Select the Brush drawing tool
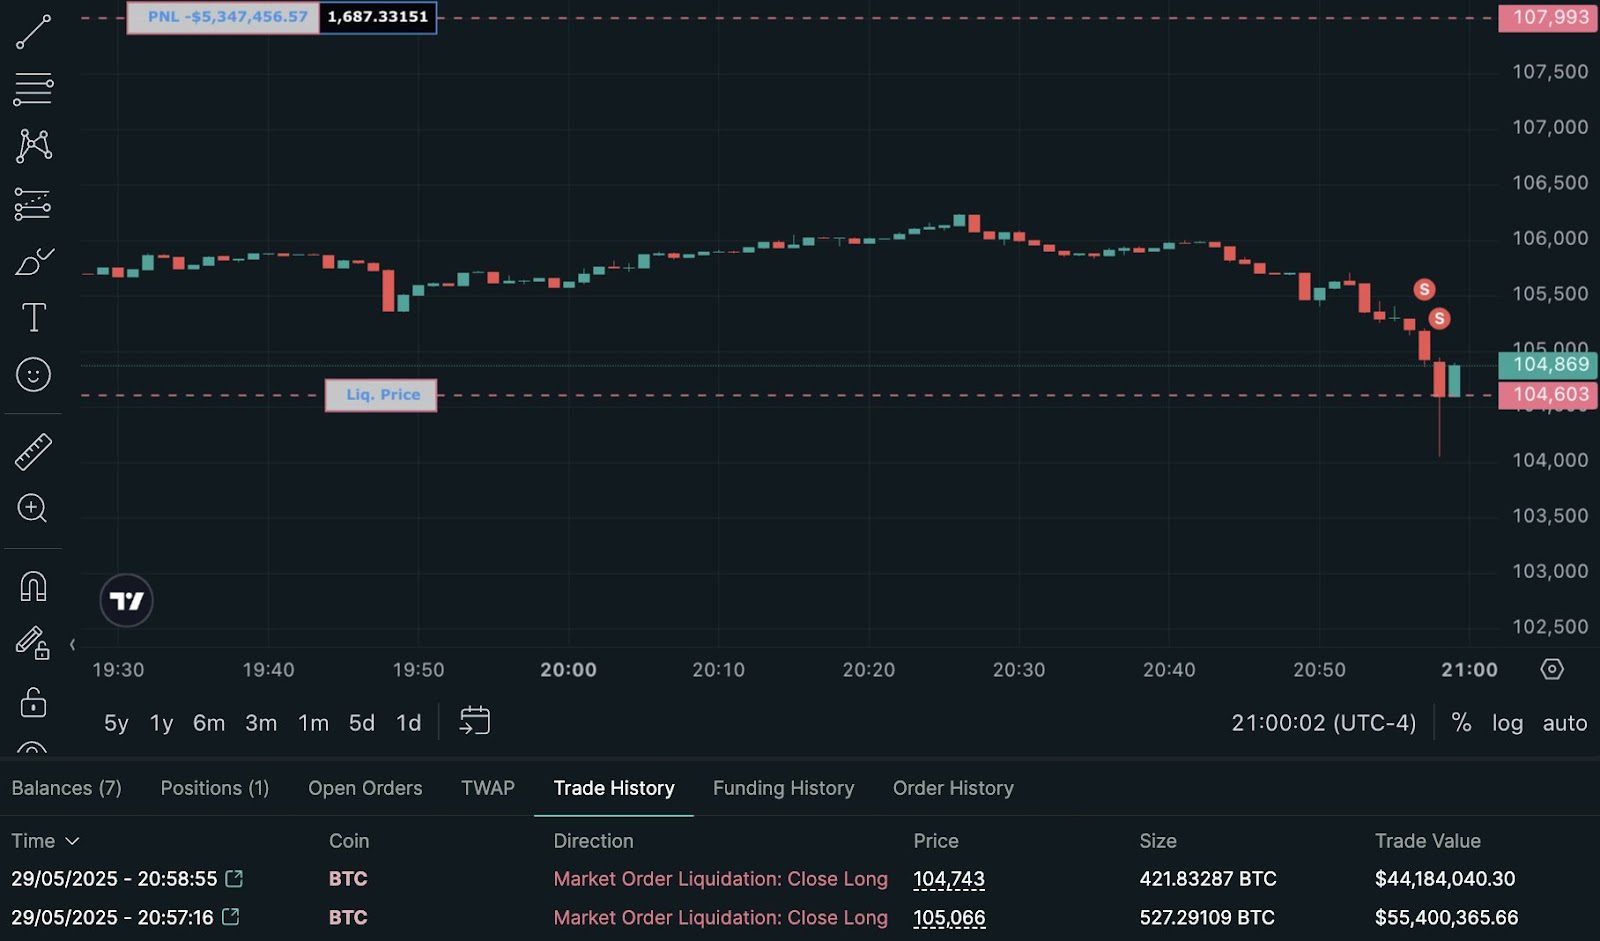The height and width of the screenshot is (941, 1600). pos(33,261)
